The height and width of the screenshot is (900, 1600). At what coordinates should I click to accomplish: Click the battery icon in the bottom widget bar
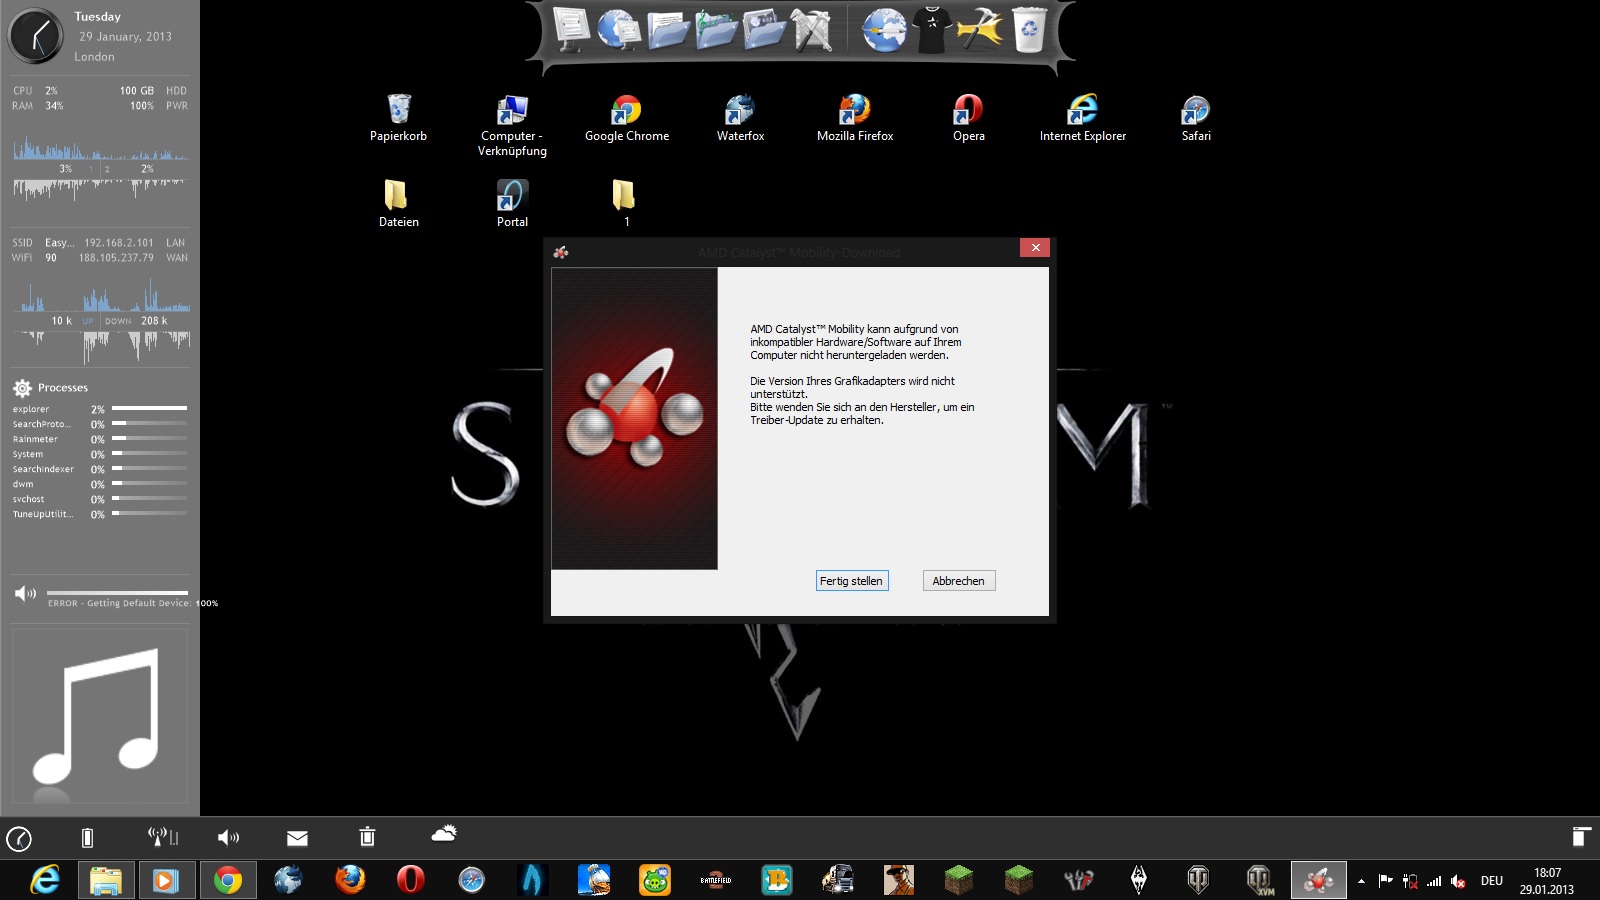pos(87,838)
